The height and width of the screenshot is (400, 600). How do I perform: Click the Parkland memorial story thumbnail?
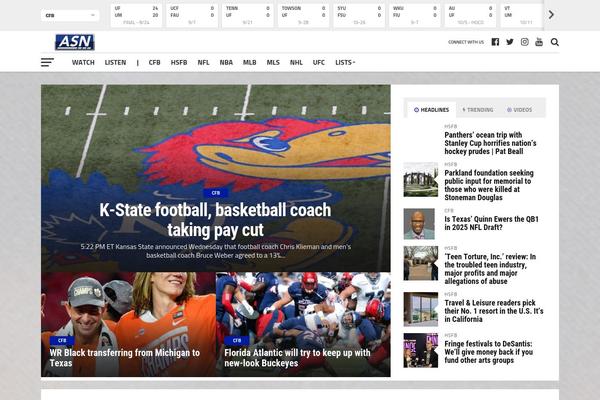(421, 179)
